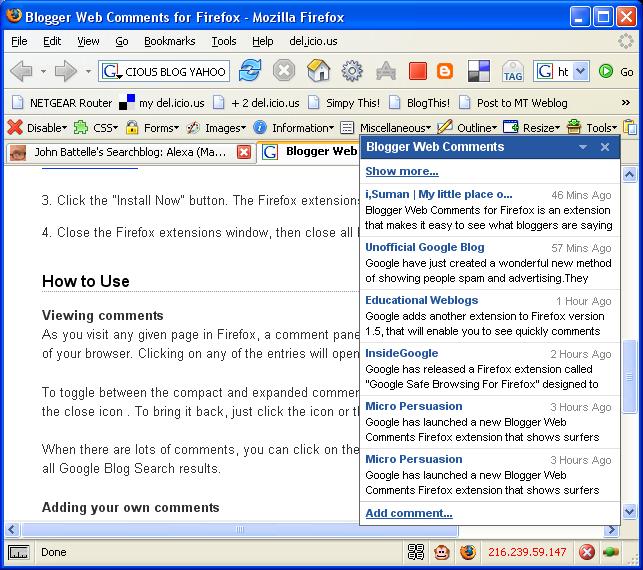Image resolution: width=643 pixels, height=570 pixels.
Task: Click the red X status bar icon
Action: (x=587, y=552)
